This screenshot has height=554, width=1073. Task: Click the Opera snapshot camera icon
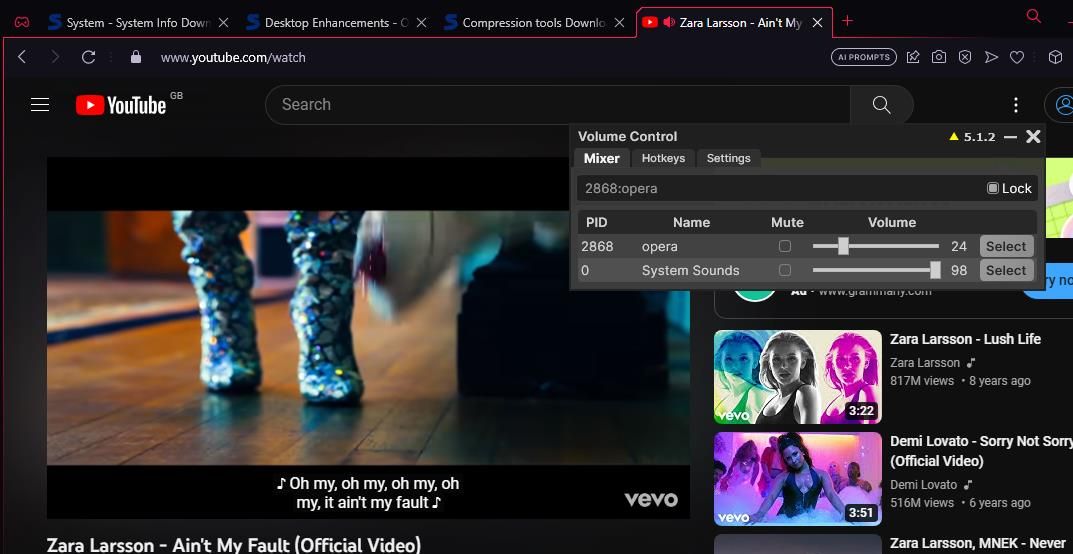pyautogui.click(x=939, y=57)
